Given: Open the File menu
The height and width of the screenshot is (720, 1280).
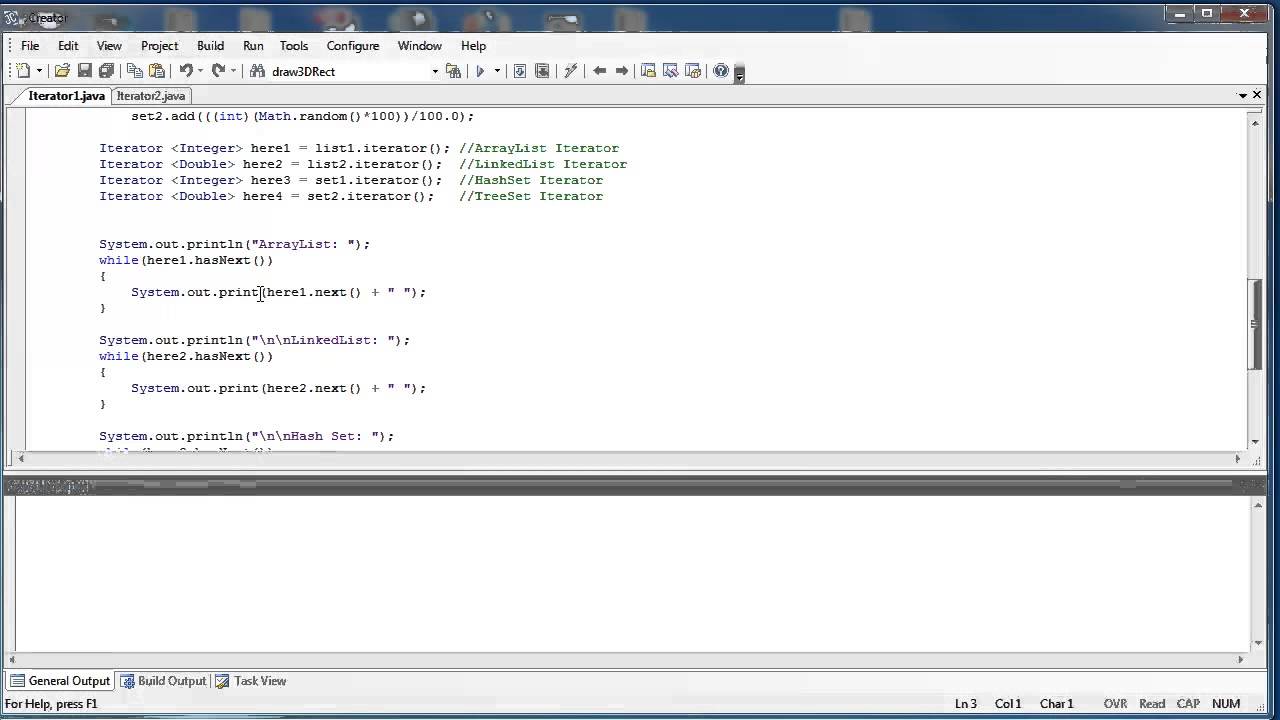Looking at the screenshot, I should click(30, 45).
